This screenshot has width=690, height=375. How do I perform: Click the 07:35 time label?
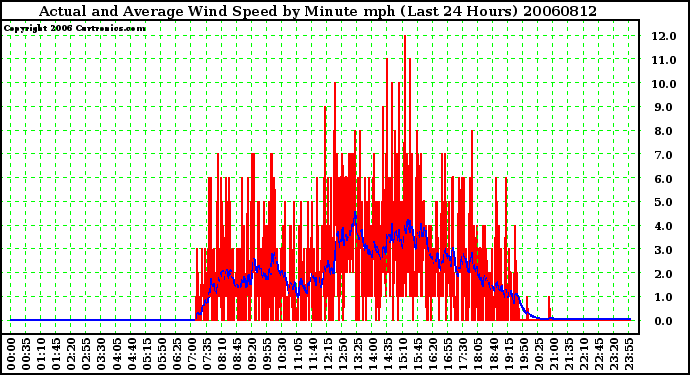[x=207, y=355]
